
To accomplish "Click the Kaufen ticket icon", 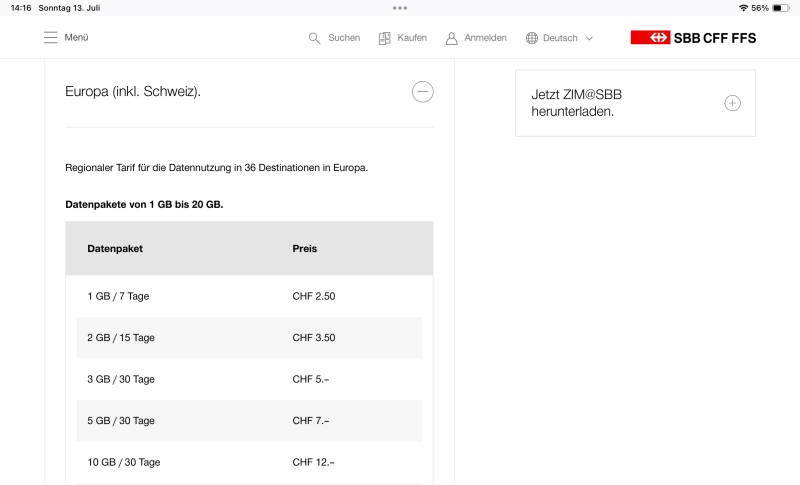I will click(x=384, y=38).
